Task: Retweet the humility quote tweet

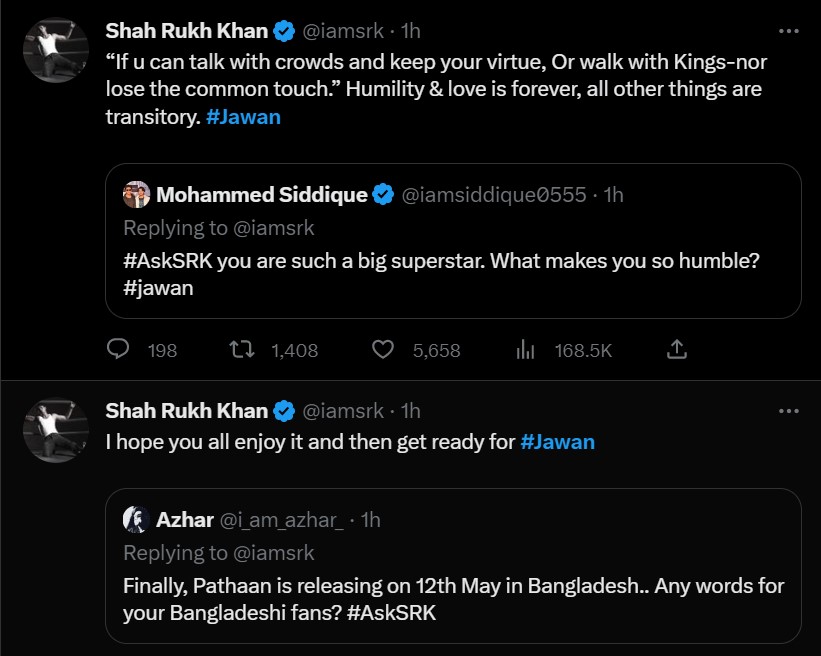Action: pos(238,350)
